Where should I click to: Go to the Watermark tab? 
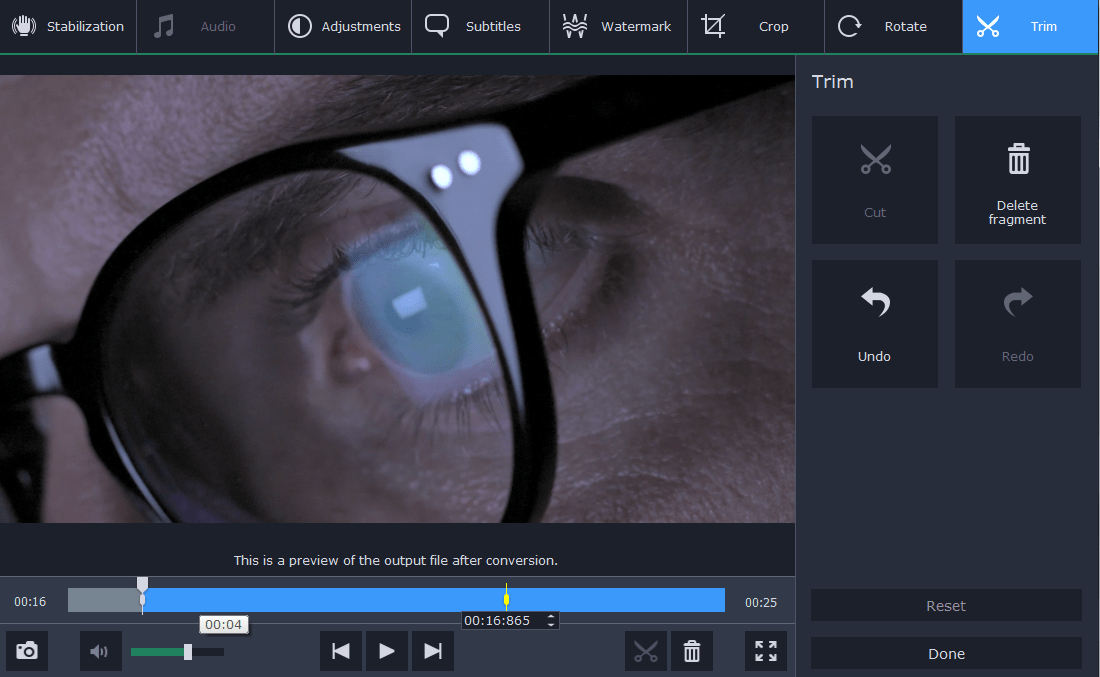[x=617, y=26]
